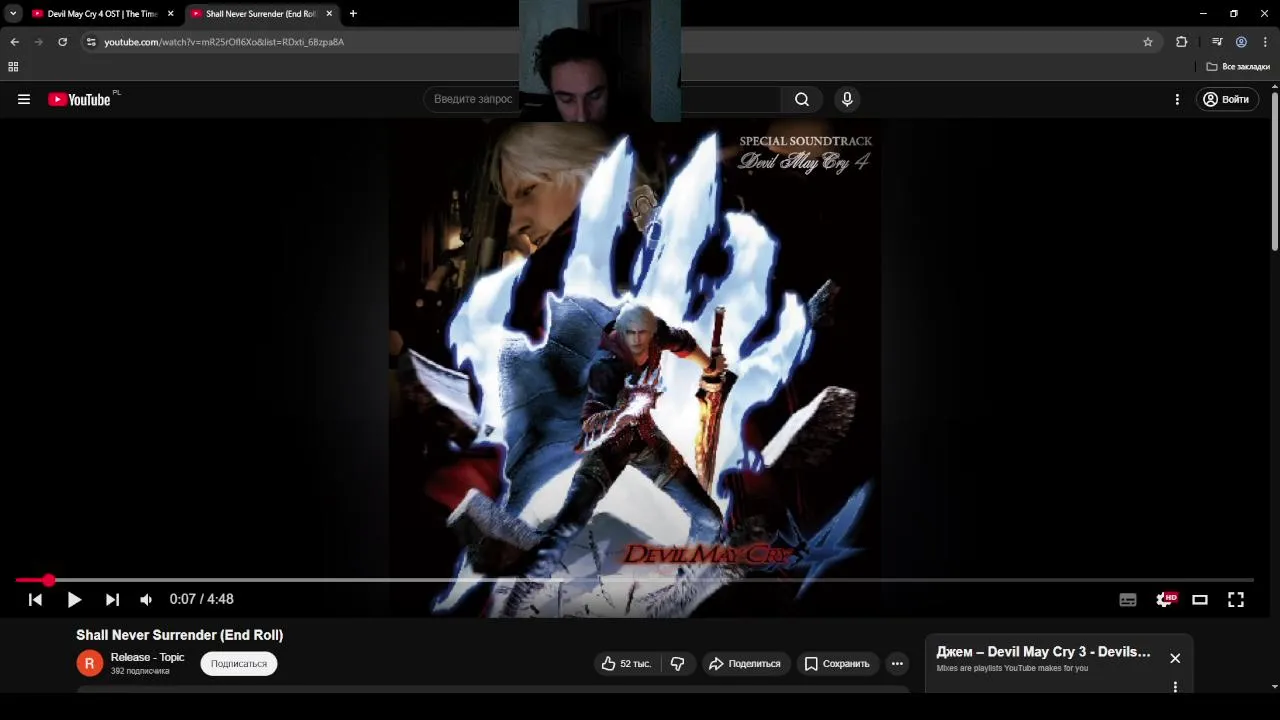Sign in with the Войти button
1280x720 pixels.
click(x=1227, y=99)
